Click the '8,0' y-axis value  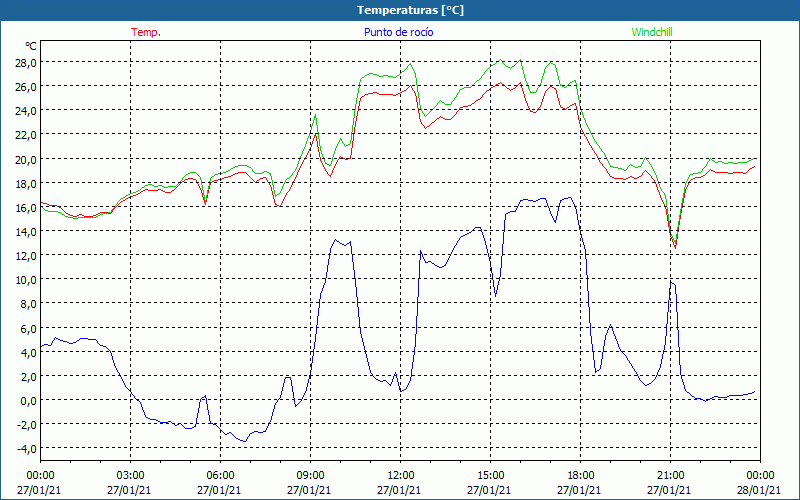pyautogui.click(x=28, y=304)
